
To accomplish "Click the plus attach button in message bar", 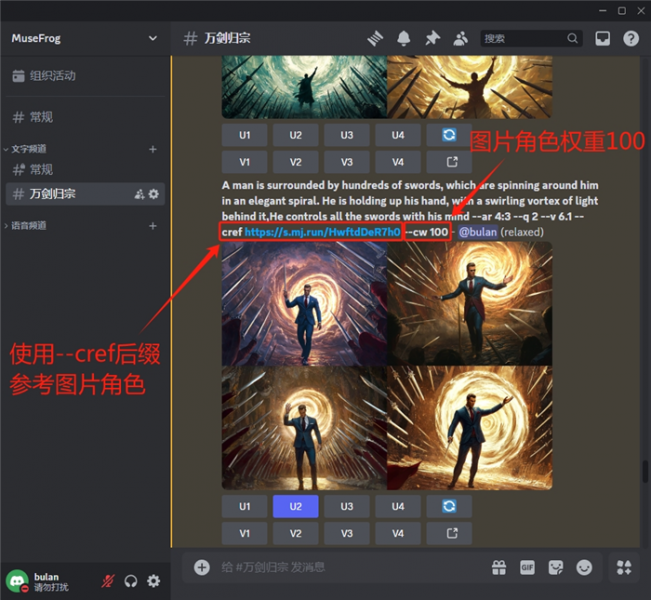I will pyautogui.click(x=202, y=567).
